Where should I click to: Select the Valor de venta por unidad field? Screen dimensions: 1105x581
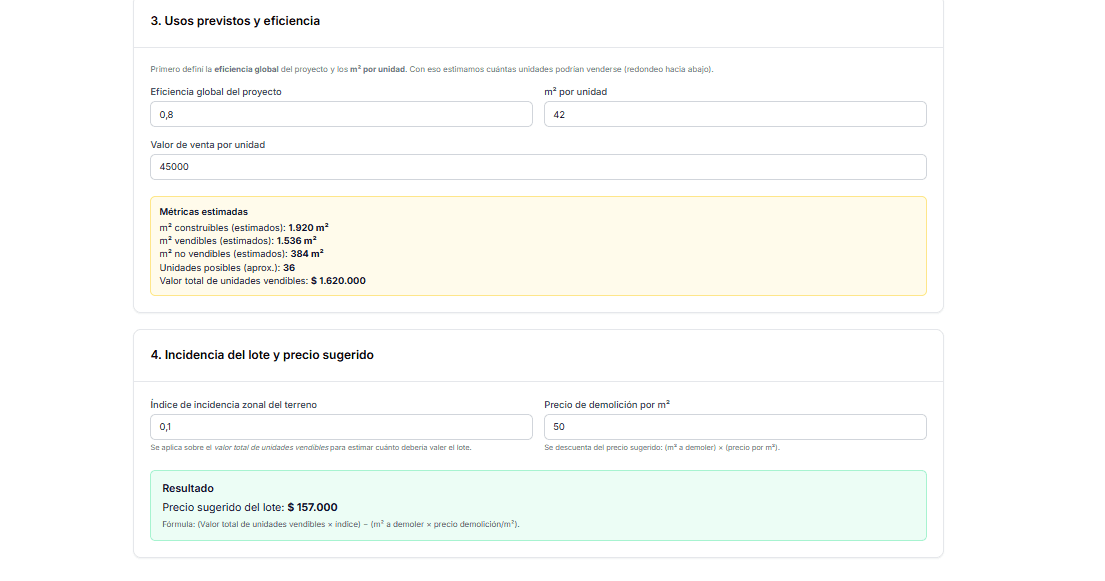coord(538,167)
